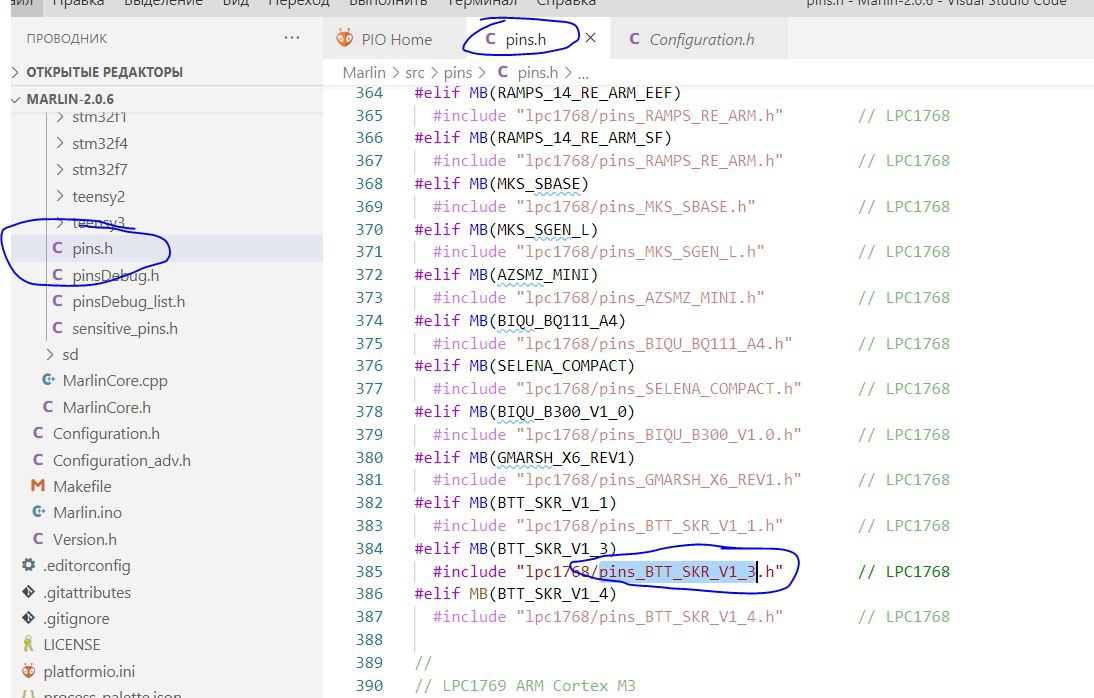1094x698 pixels.
Task: Click the C icon beside sensitive_pins.h
Action: pyautogui.click(x=57, y=327)
